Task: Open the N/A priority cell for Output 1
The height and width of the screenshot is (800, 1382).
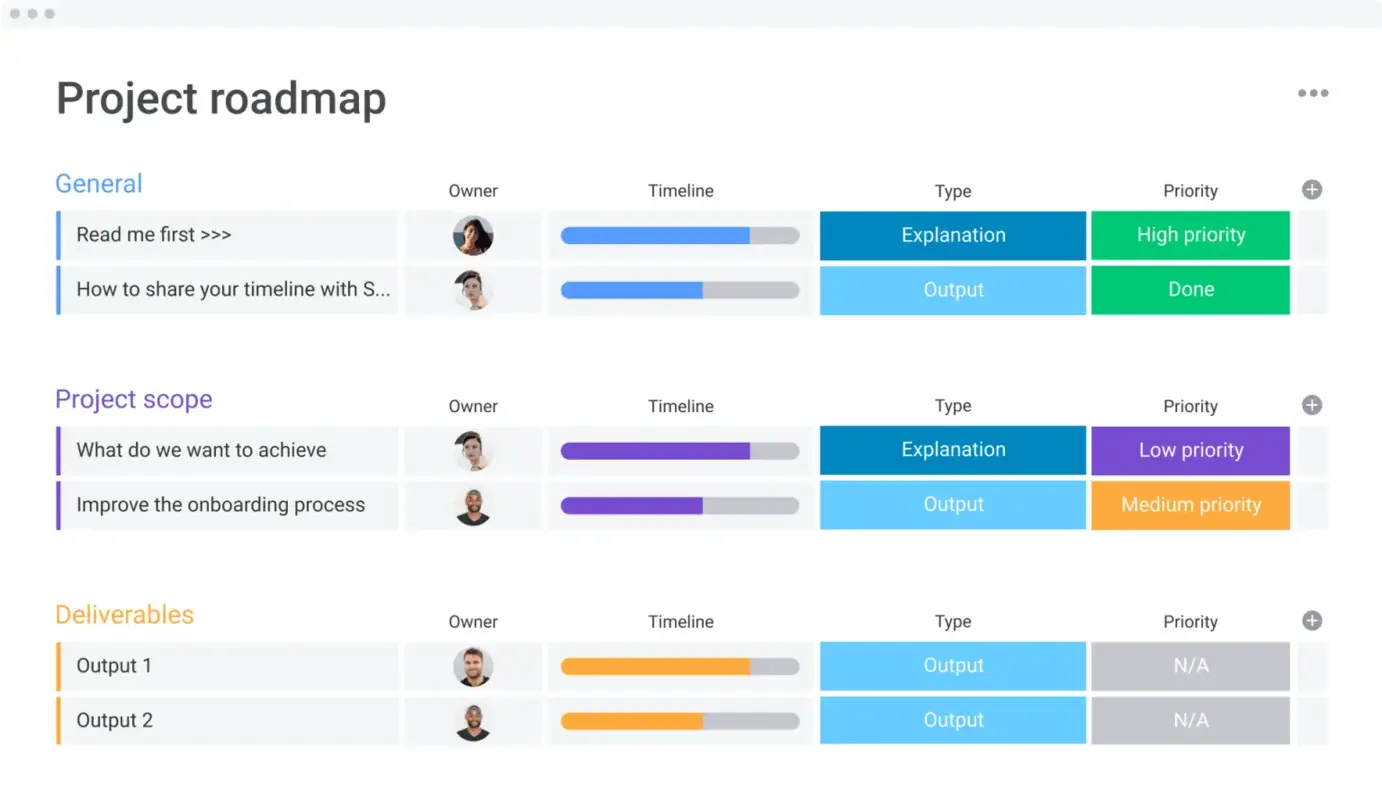Action: (1190, 666)
